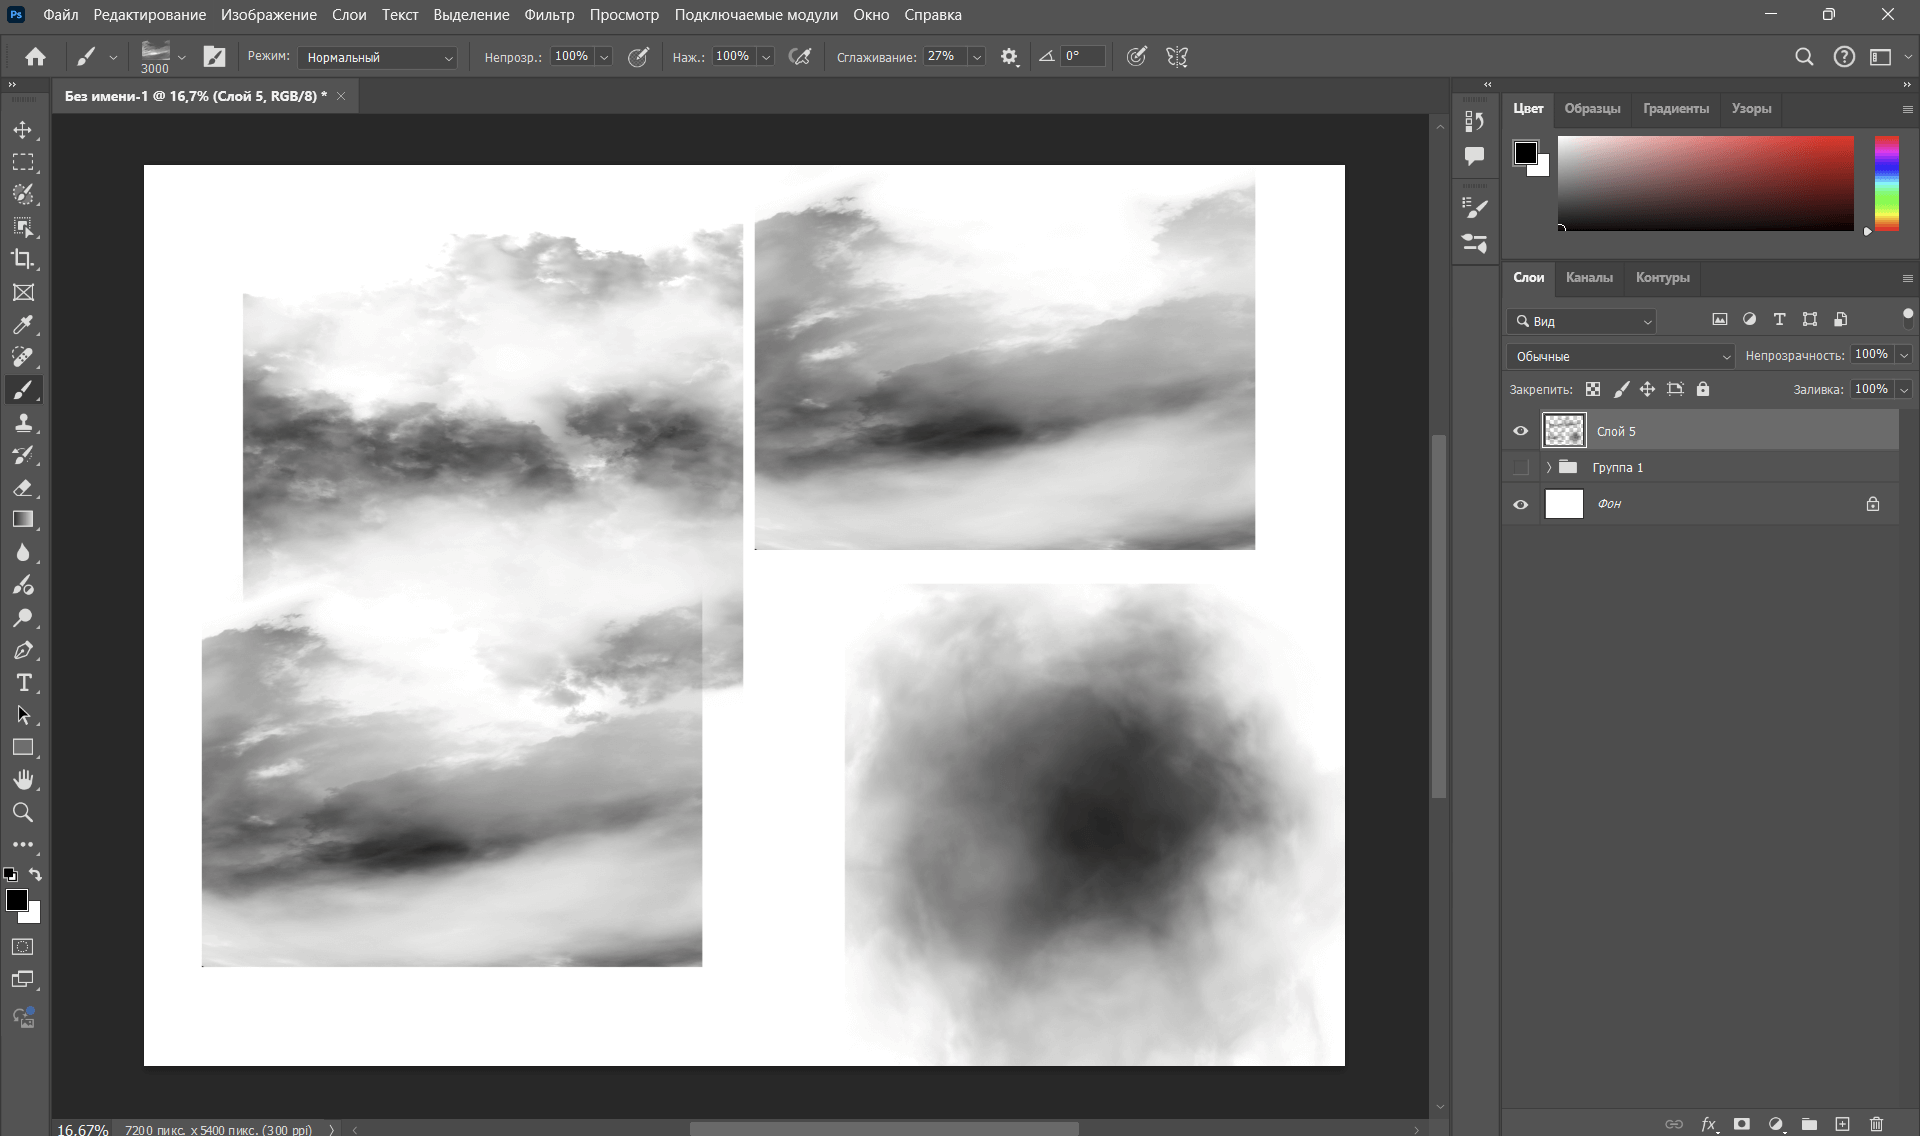Screen dimensions: 1920x1136
Task: Open the brush preset picker arrow
Action: coord(182,58)
